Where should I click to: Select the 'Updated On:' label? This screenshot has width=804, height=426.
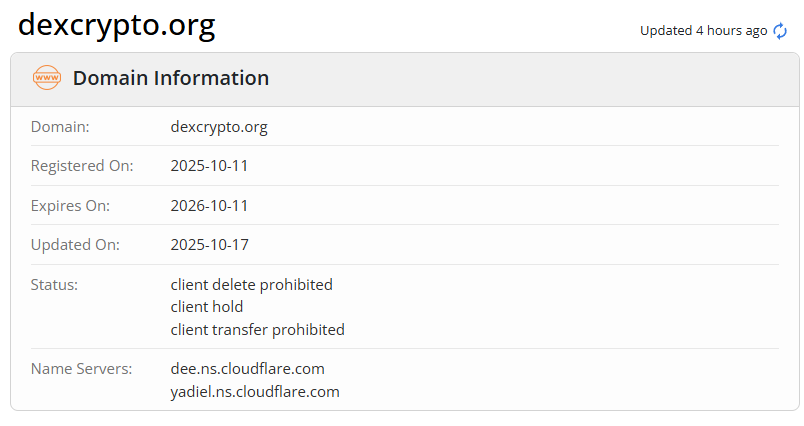(75, 245)
